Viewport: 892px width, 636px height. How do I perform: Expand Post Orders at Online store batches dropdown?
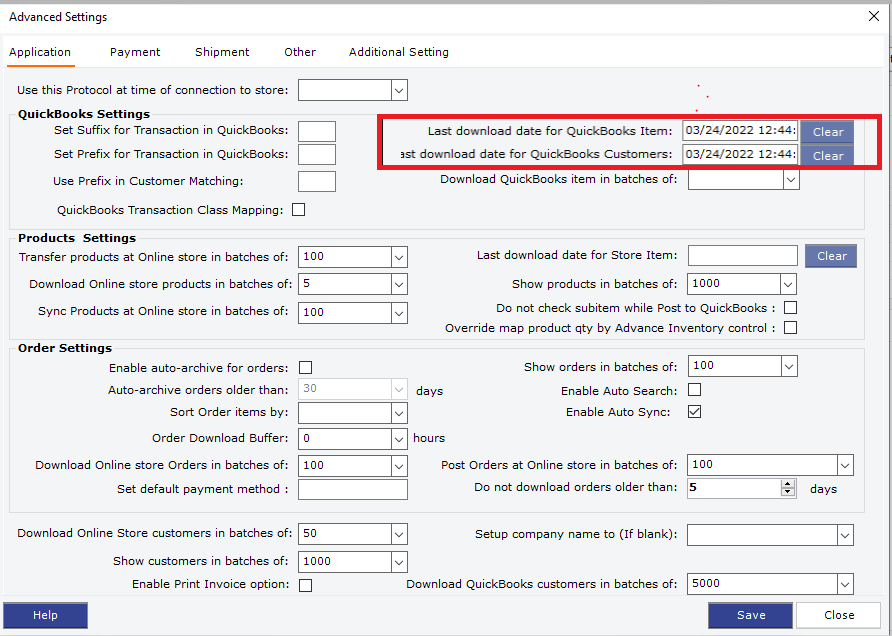(845, 465)
